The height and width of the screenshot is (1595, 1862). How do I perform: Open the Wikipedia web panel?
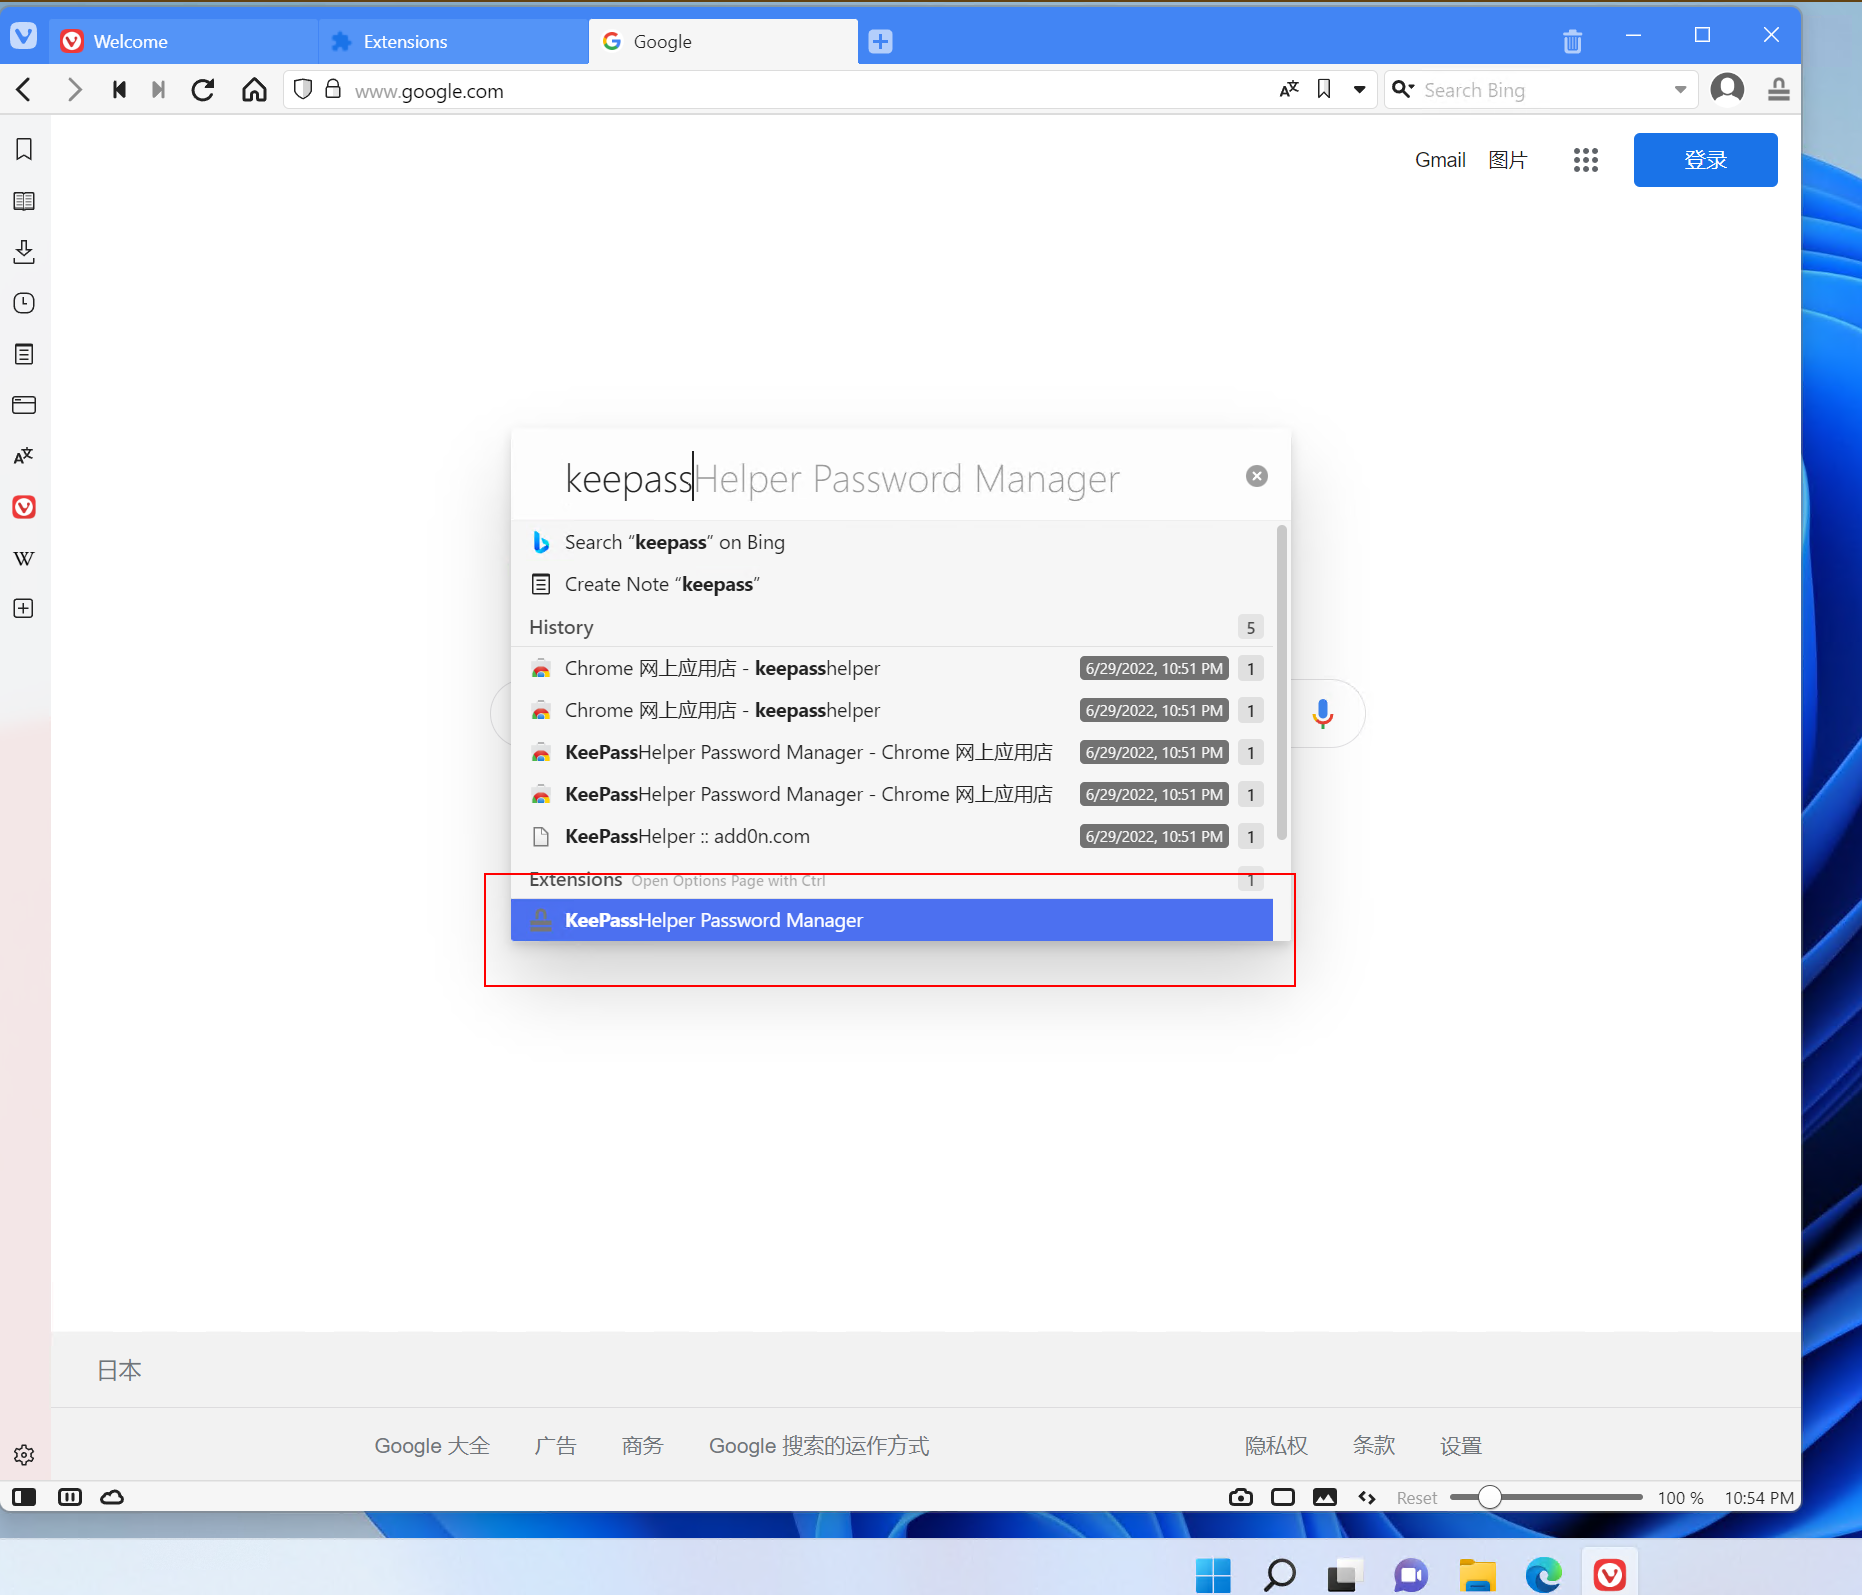[x=24, y=558]
